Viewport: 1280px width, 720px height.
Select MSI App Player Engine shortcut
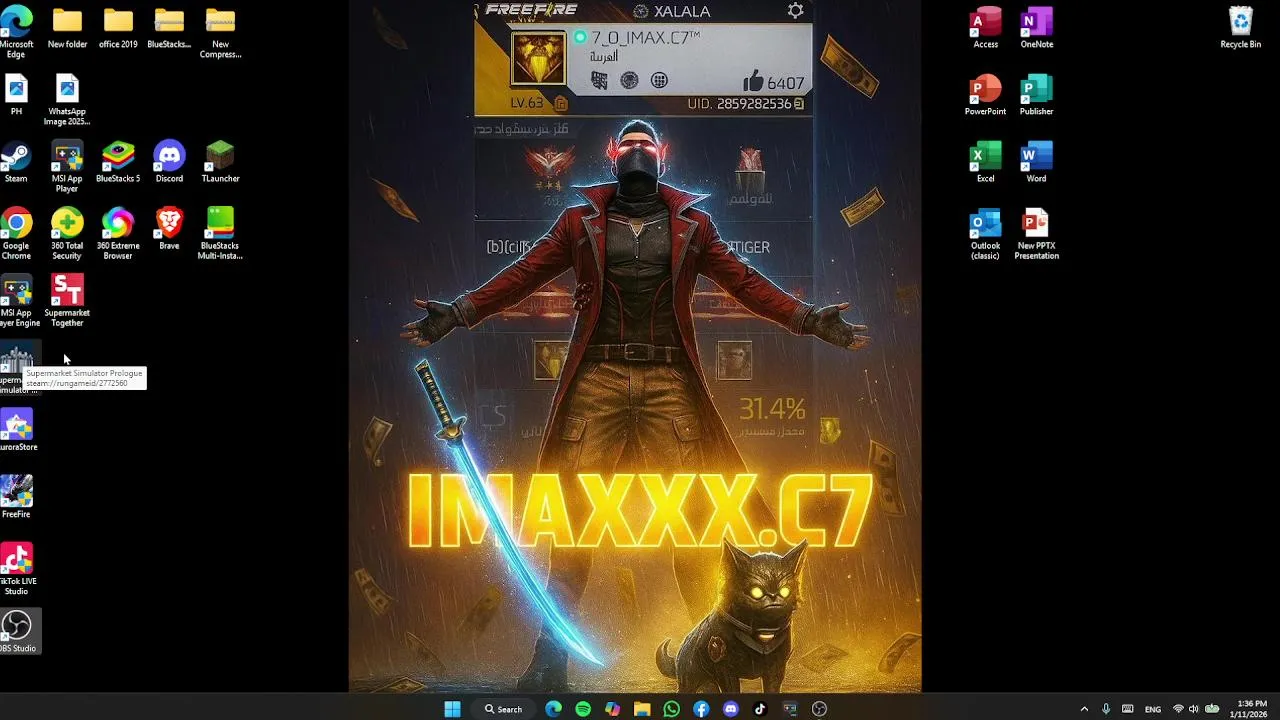click(18, 300)
